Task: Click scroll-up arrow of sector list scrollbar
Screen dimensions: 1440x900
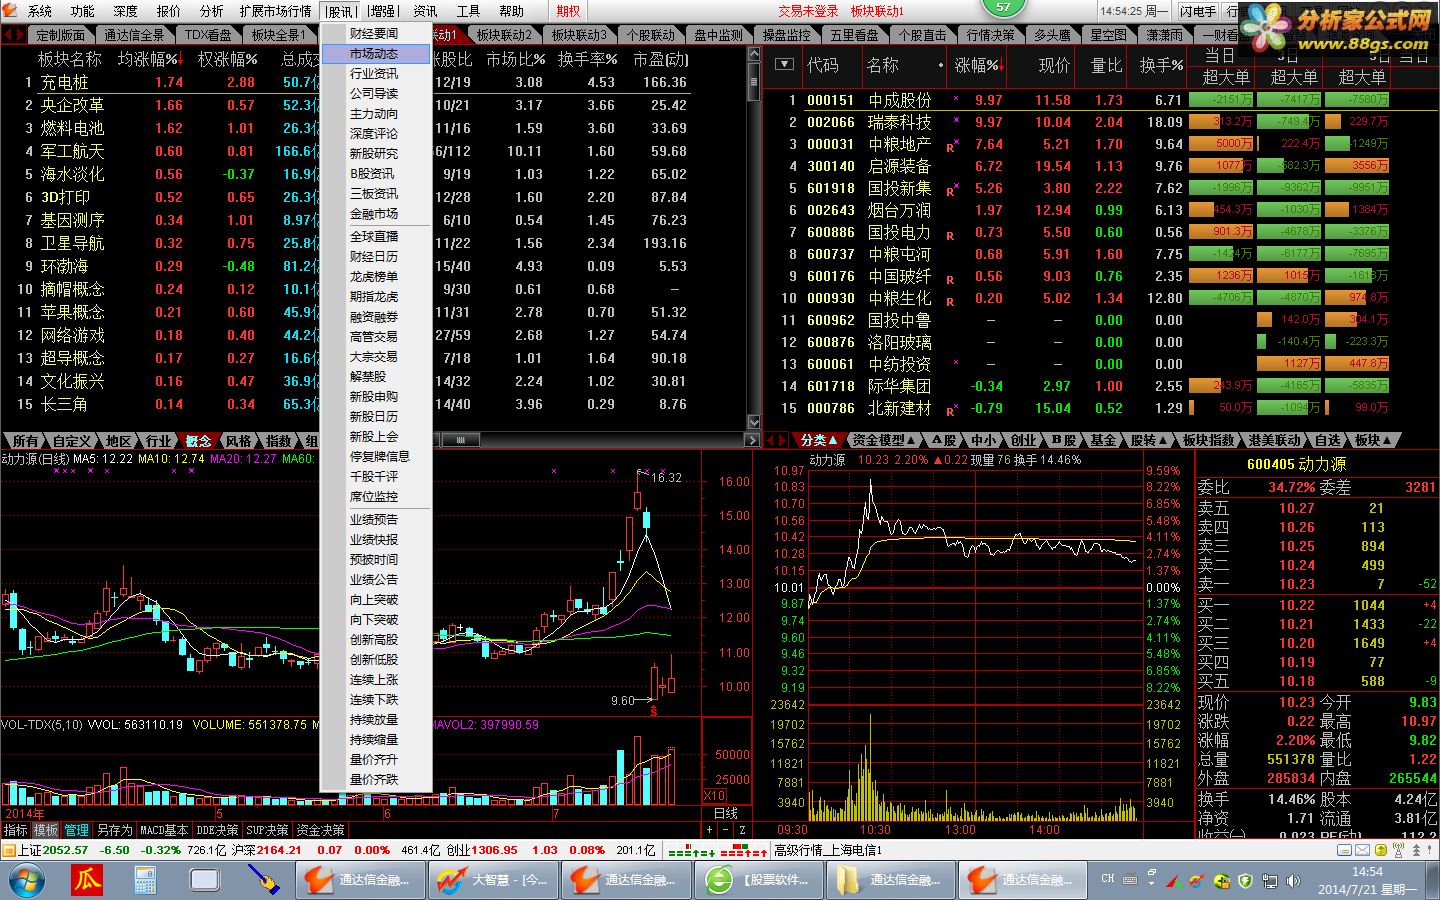Action: 754,54
